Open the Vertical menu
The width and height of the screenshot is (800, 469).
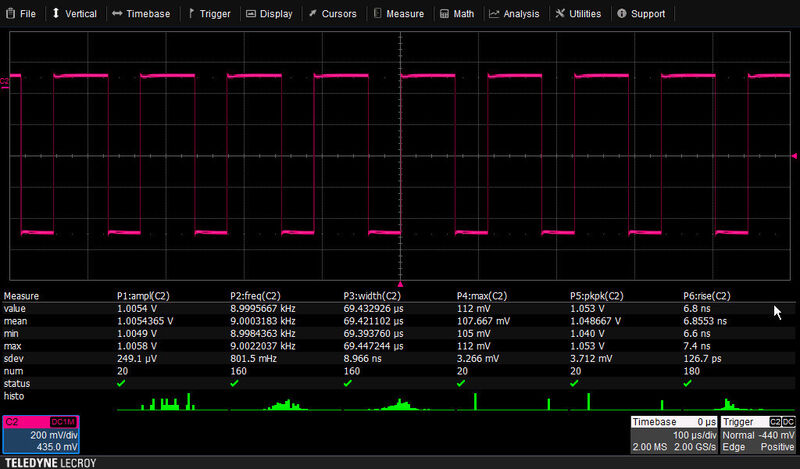point(74,14)
